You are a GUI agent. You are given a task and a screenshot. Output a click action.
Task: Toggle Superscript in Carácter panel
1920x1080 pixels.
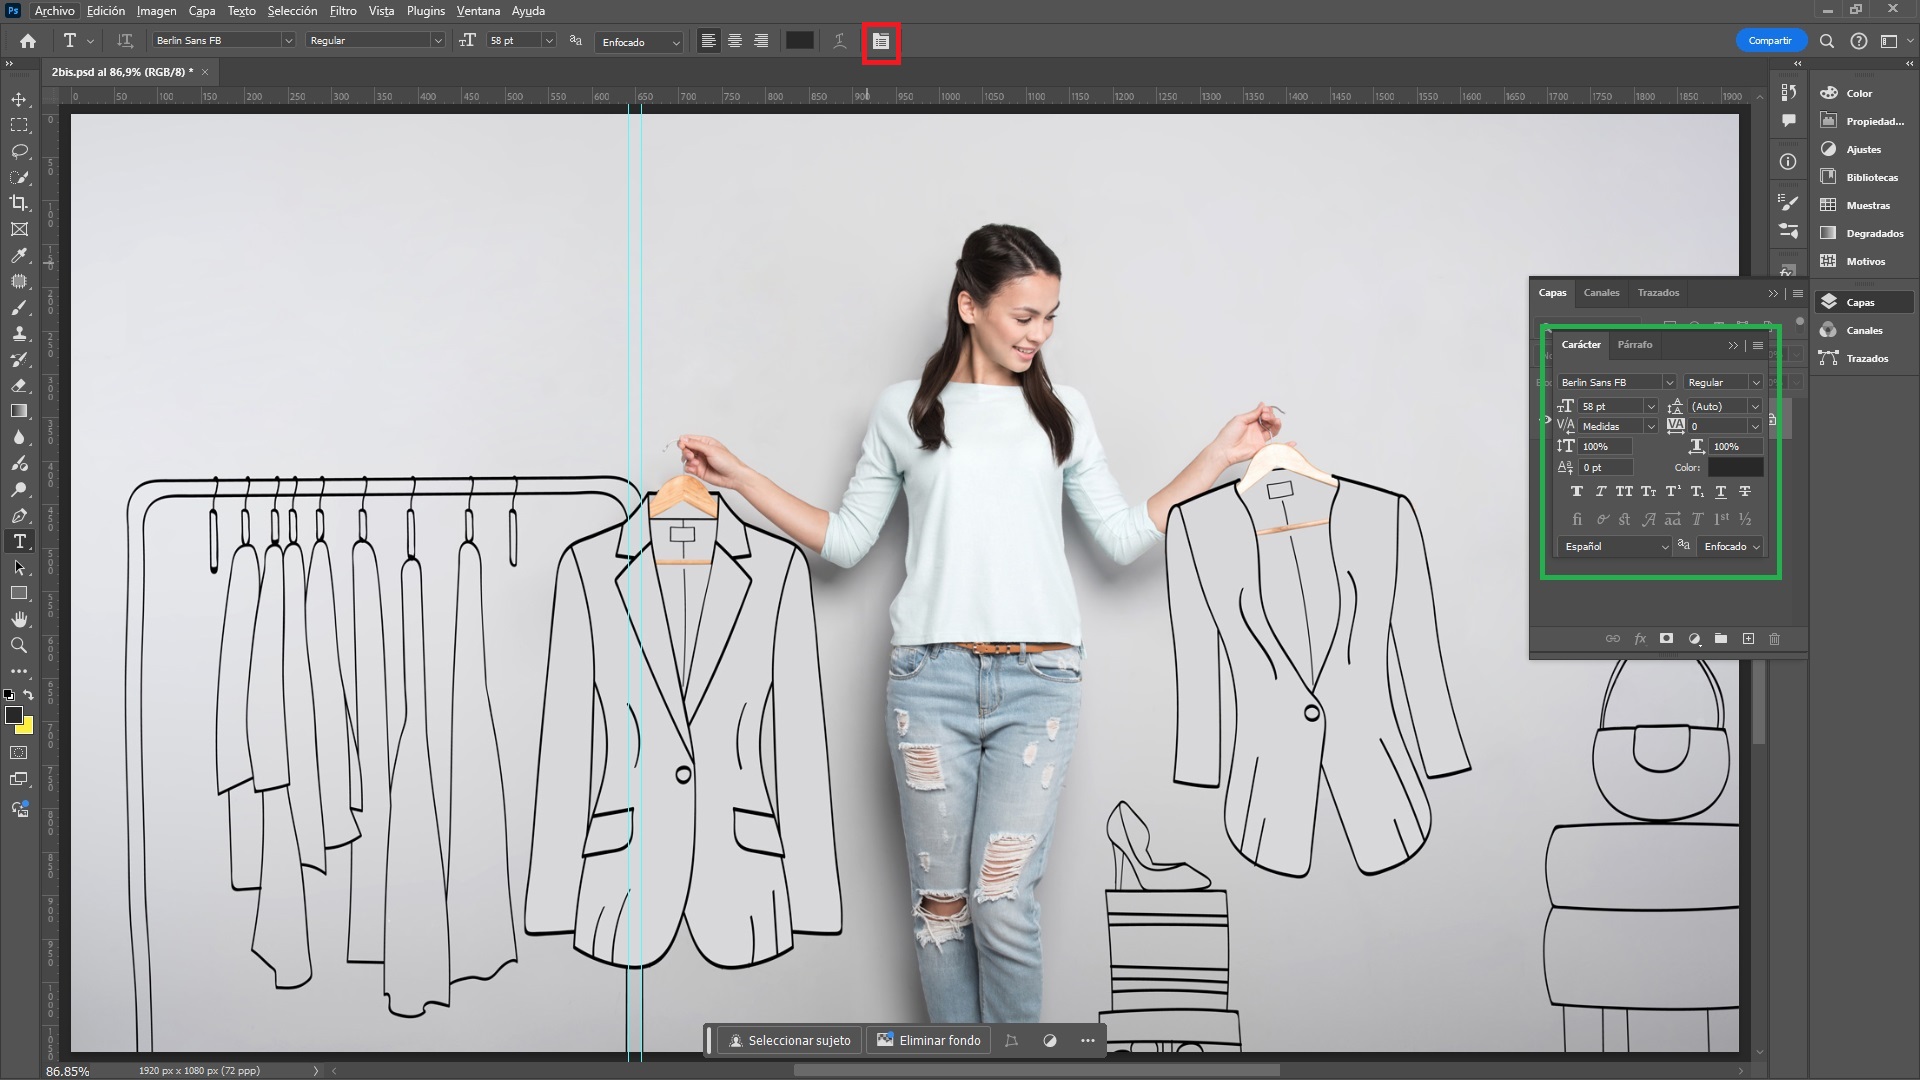point(1673,491)
